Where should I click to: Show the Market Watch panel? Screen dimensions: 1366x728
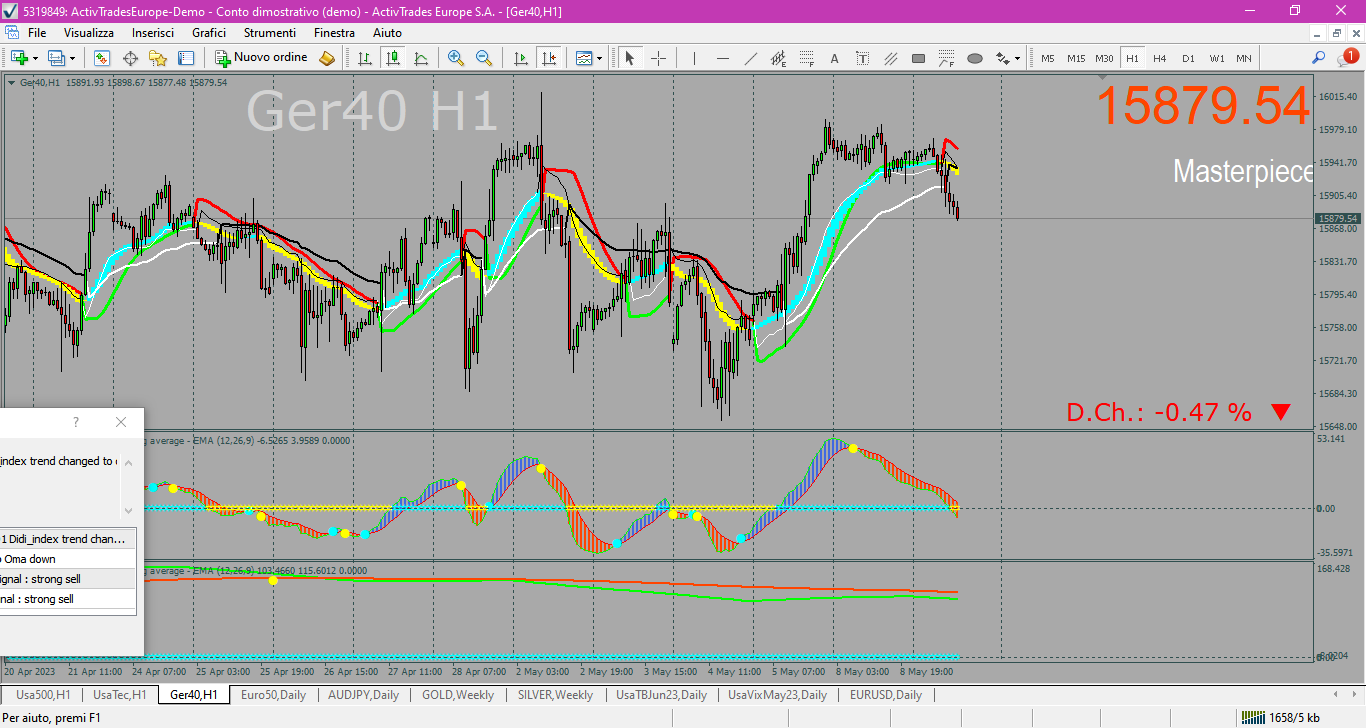(102, 58)
